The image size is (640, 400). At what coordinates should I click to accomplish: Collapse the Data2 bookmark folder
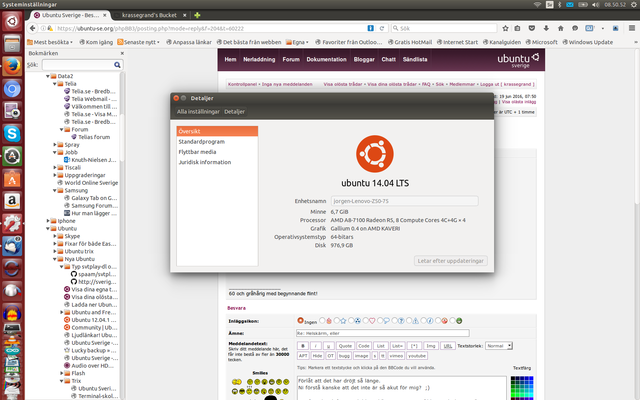[48, 76]
